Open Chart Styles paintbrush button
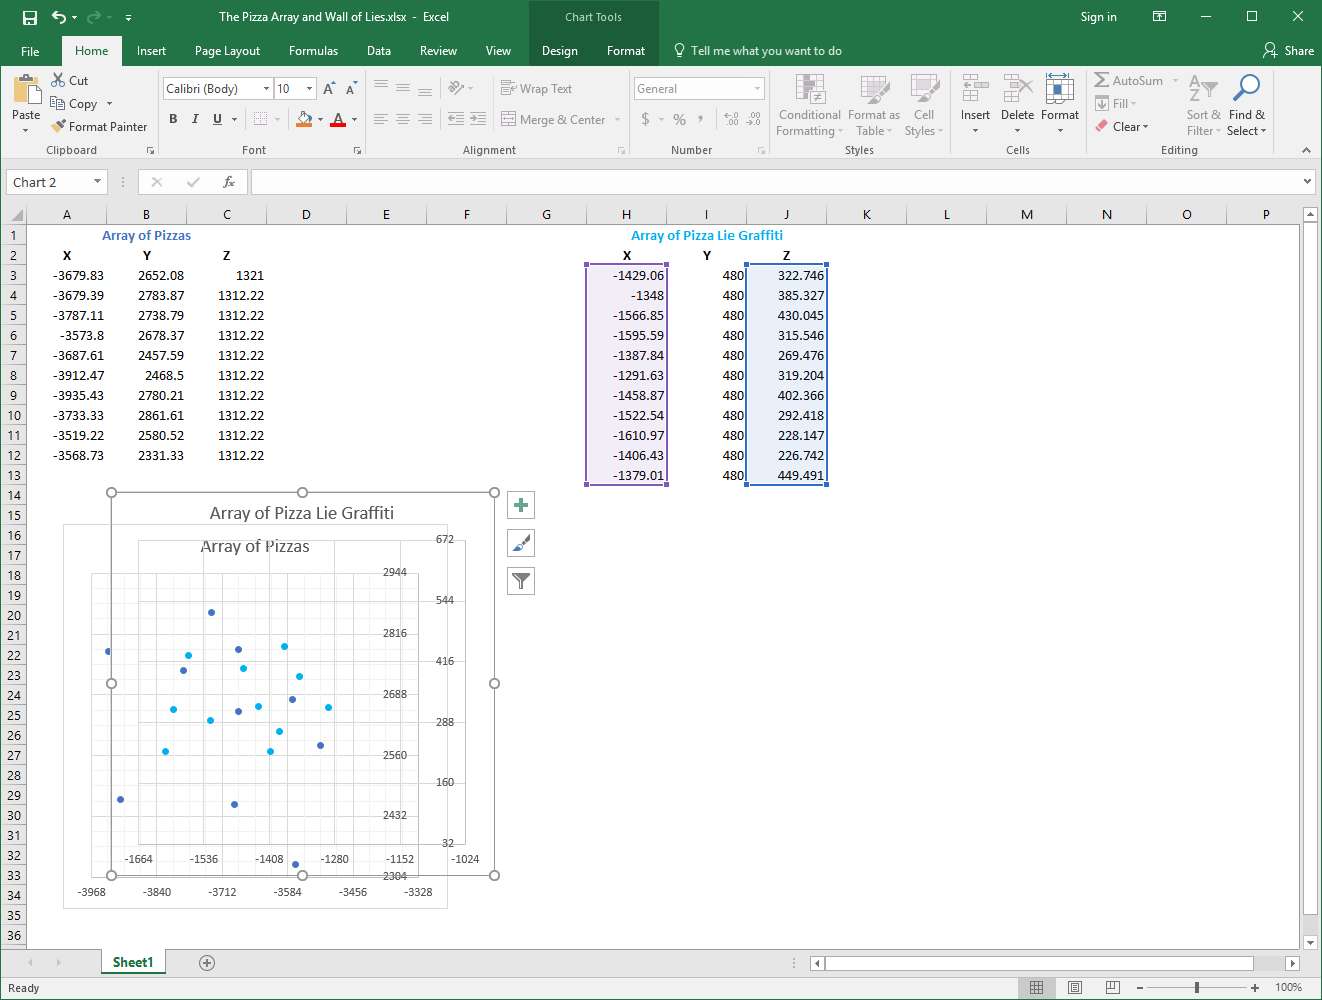This screenshot has height=1000, width=1322. point(521,543)
